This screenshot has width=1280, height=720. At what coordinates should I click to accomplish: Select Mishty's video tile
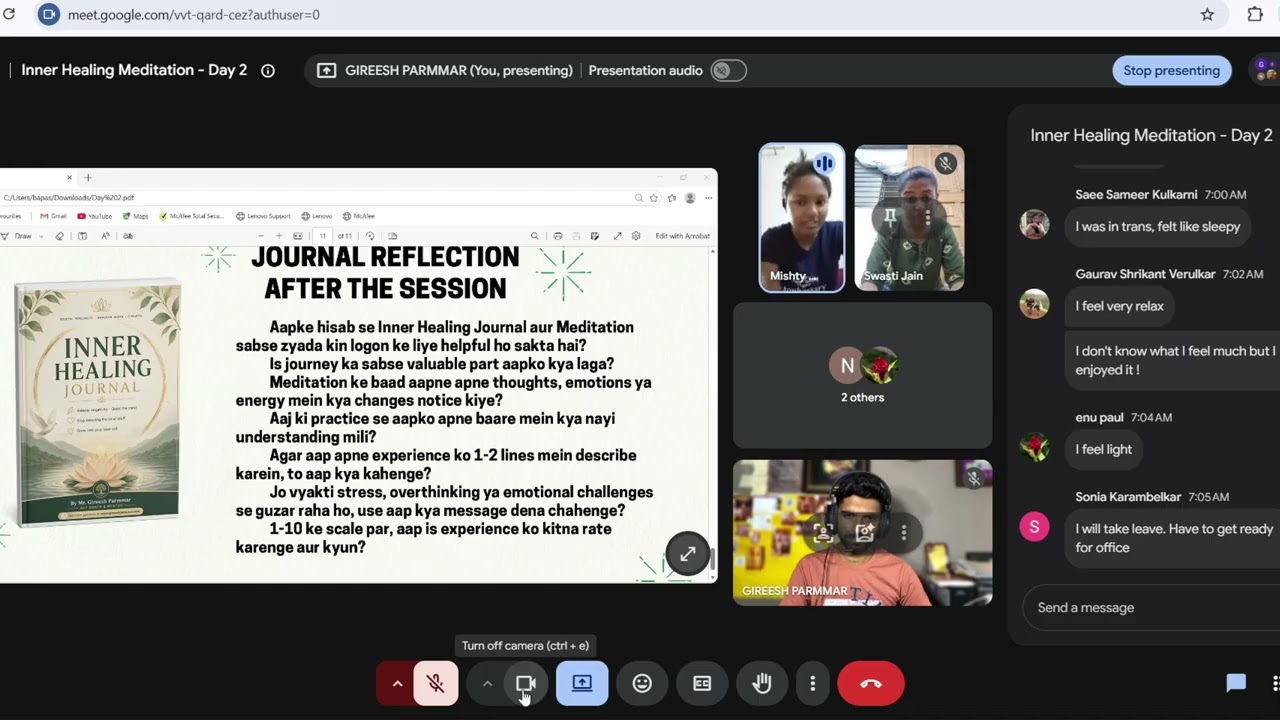(801, 218)
